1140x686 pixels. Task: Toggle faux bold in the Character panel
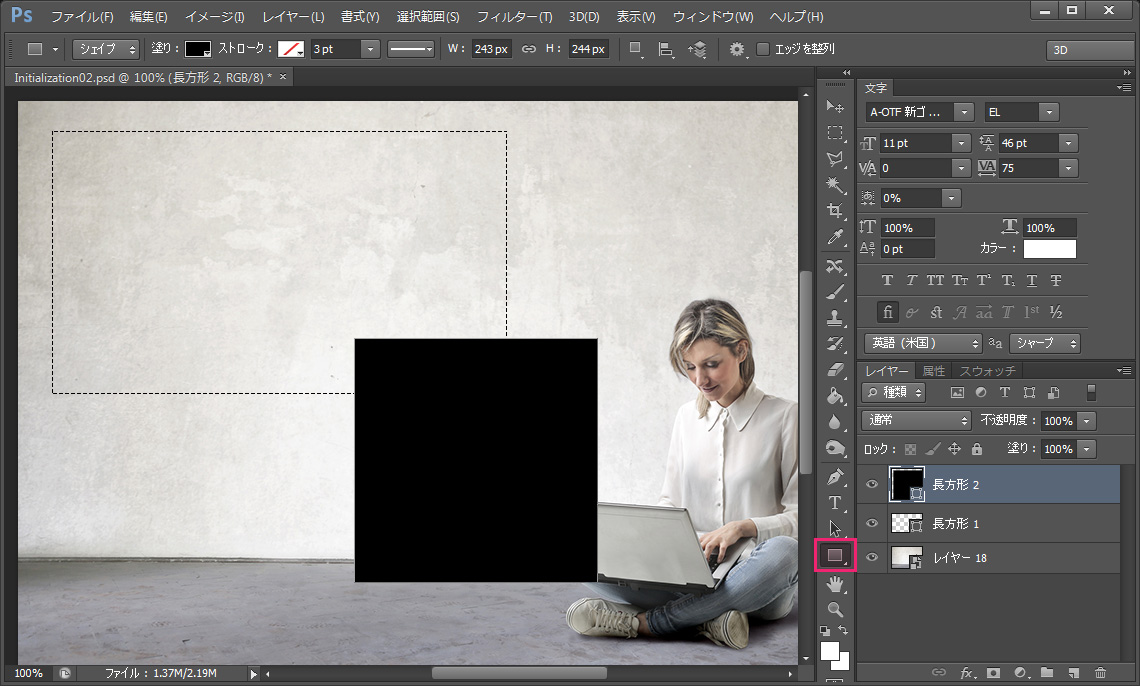(x=887, y=280)
